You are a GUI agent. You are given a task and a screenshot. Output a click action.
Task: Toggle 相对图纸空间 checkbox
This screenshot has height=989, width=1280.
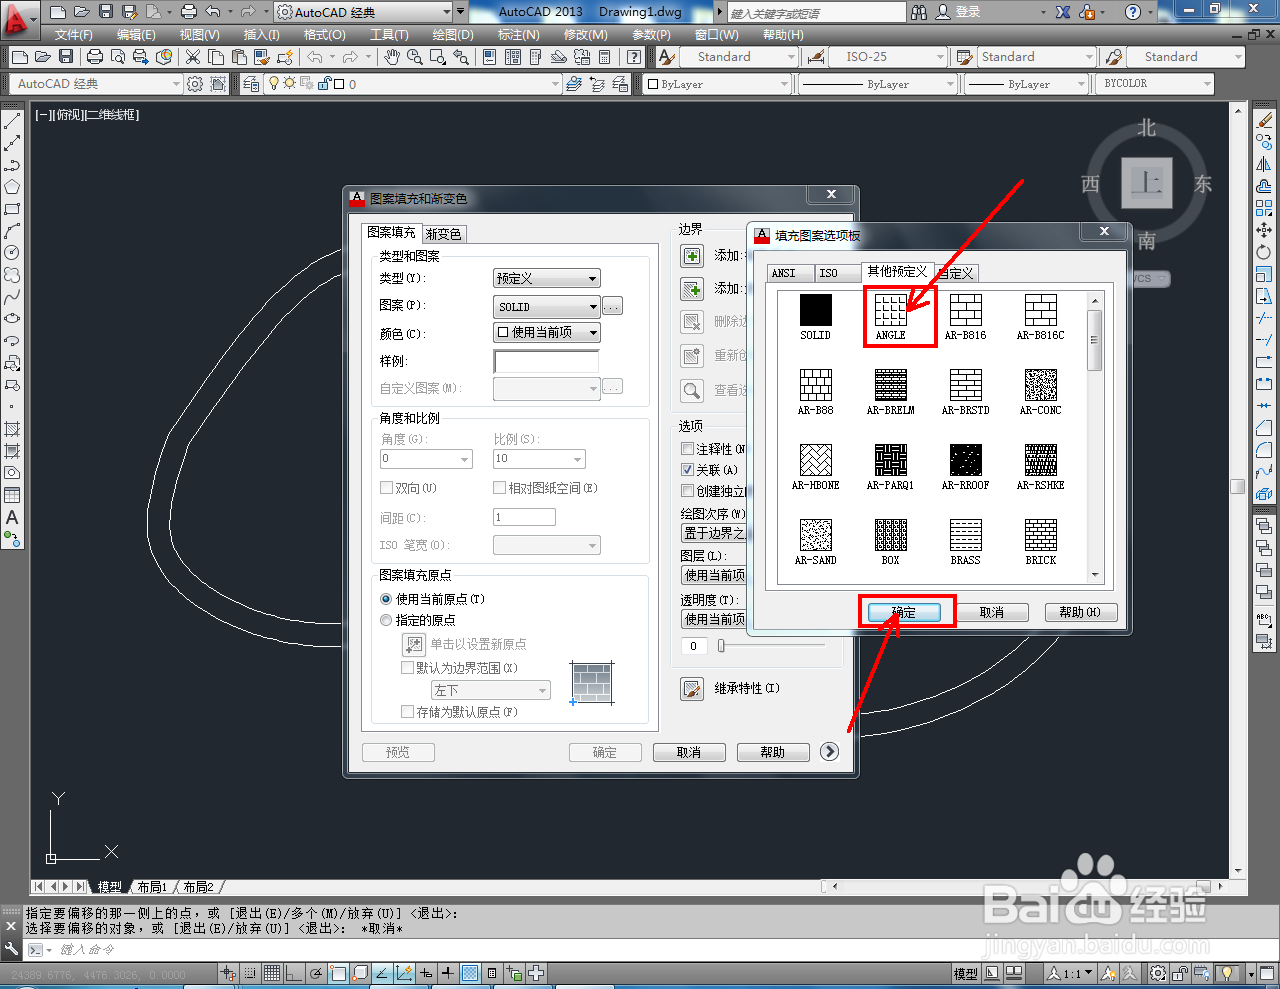[x=500, y=488]
